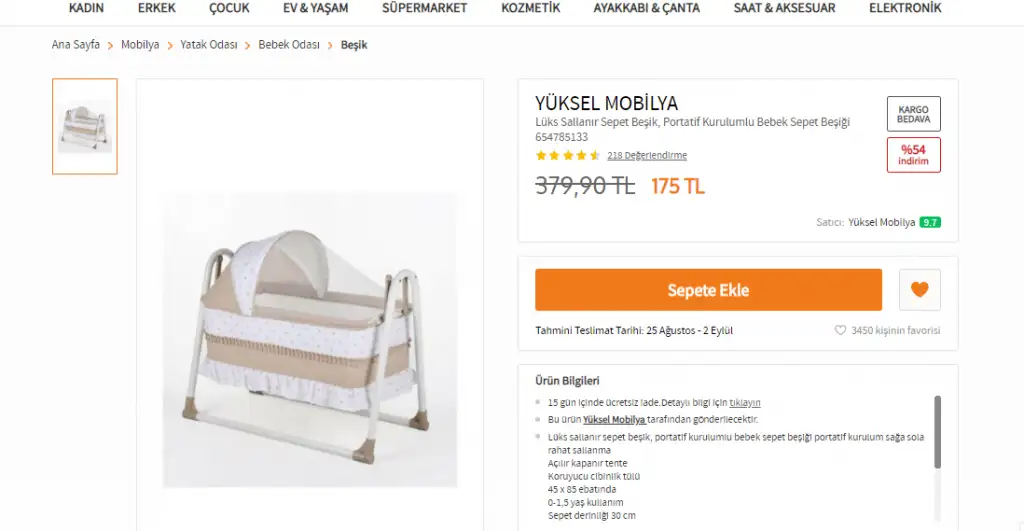Click the main crib product image
This screenshot has width=1024, height=531.
tap(310, 339)
